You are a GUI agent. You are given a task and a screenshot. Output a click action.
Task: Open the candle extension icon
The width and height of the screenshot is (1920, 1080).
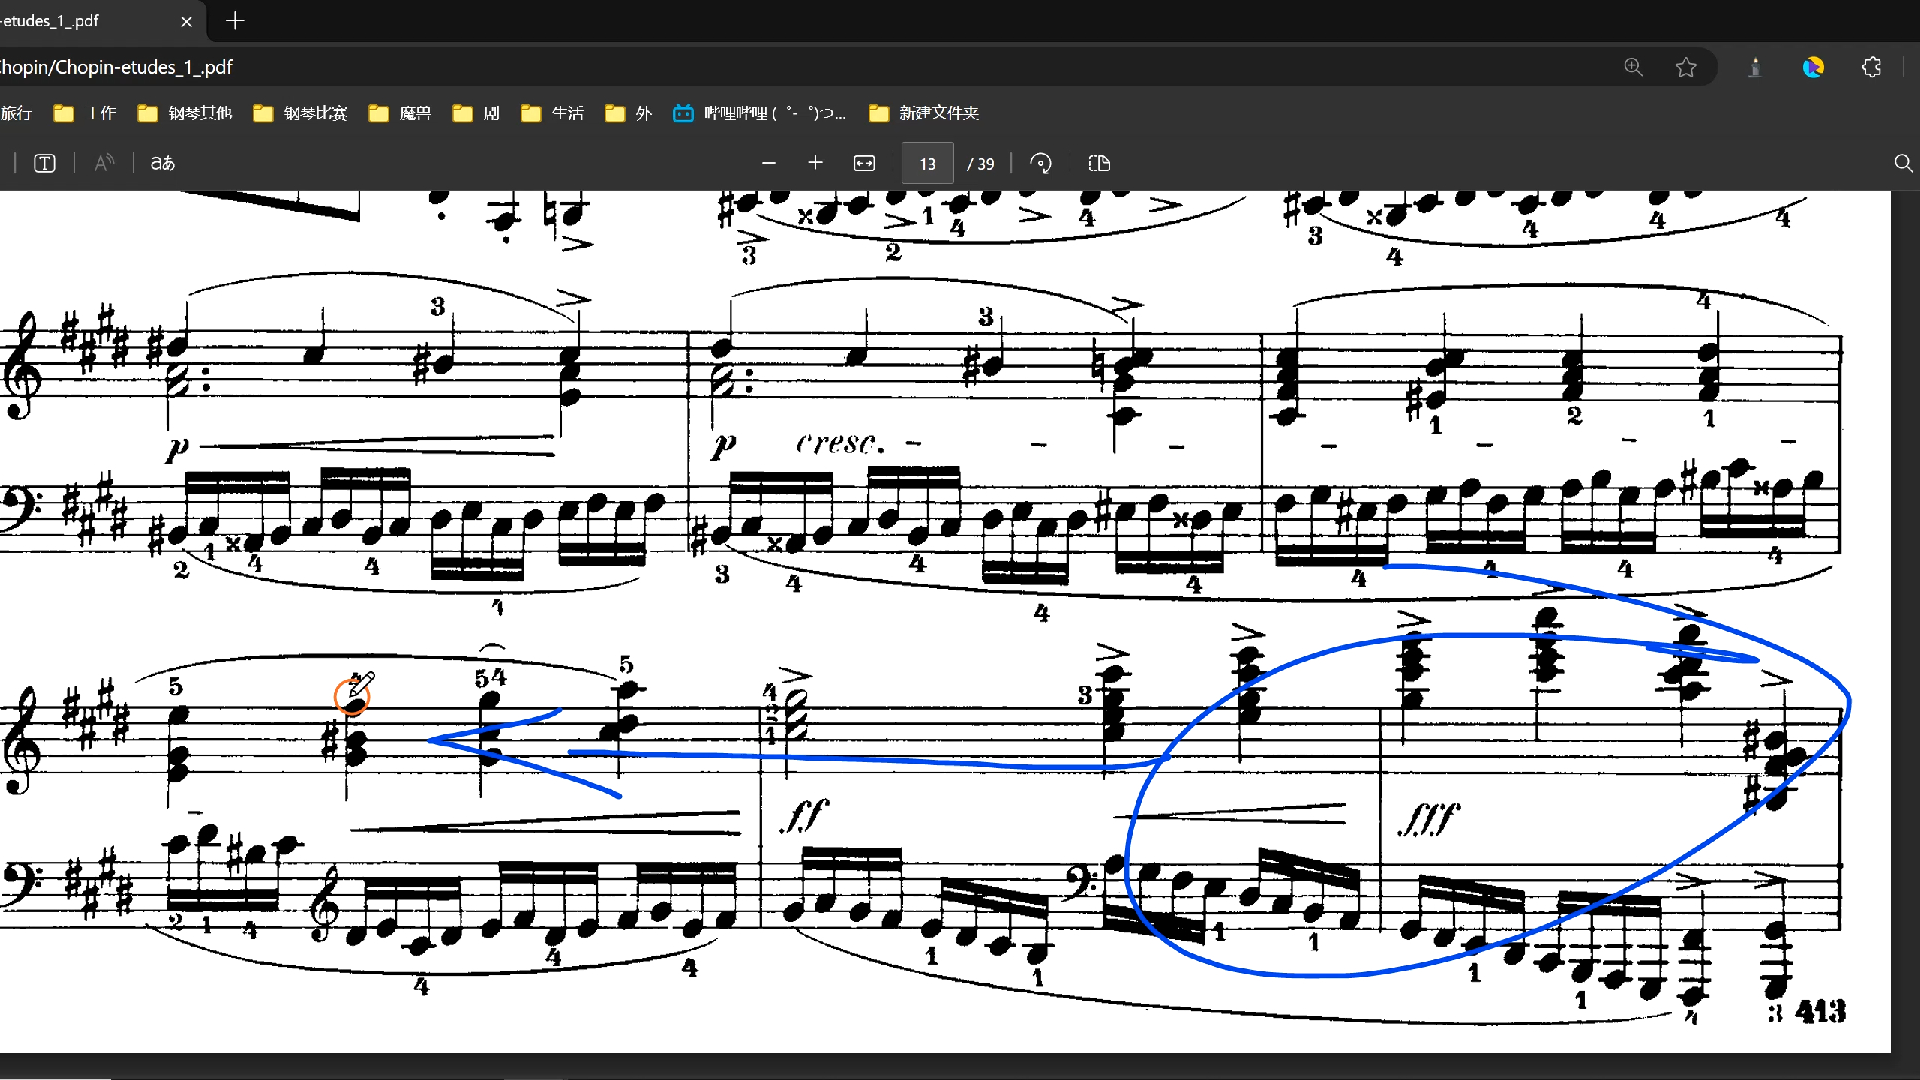click(x=1755, y=67)
